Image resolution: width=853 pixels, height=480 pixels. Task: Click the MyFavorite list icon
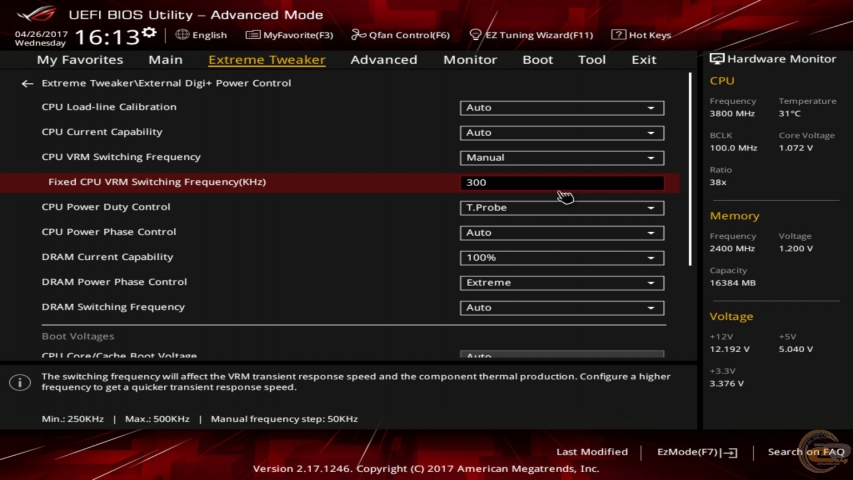point(252,35)
